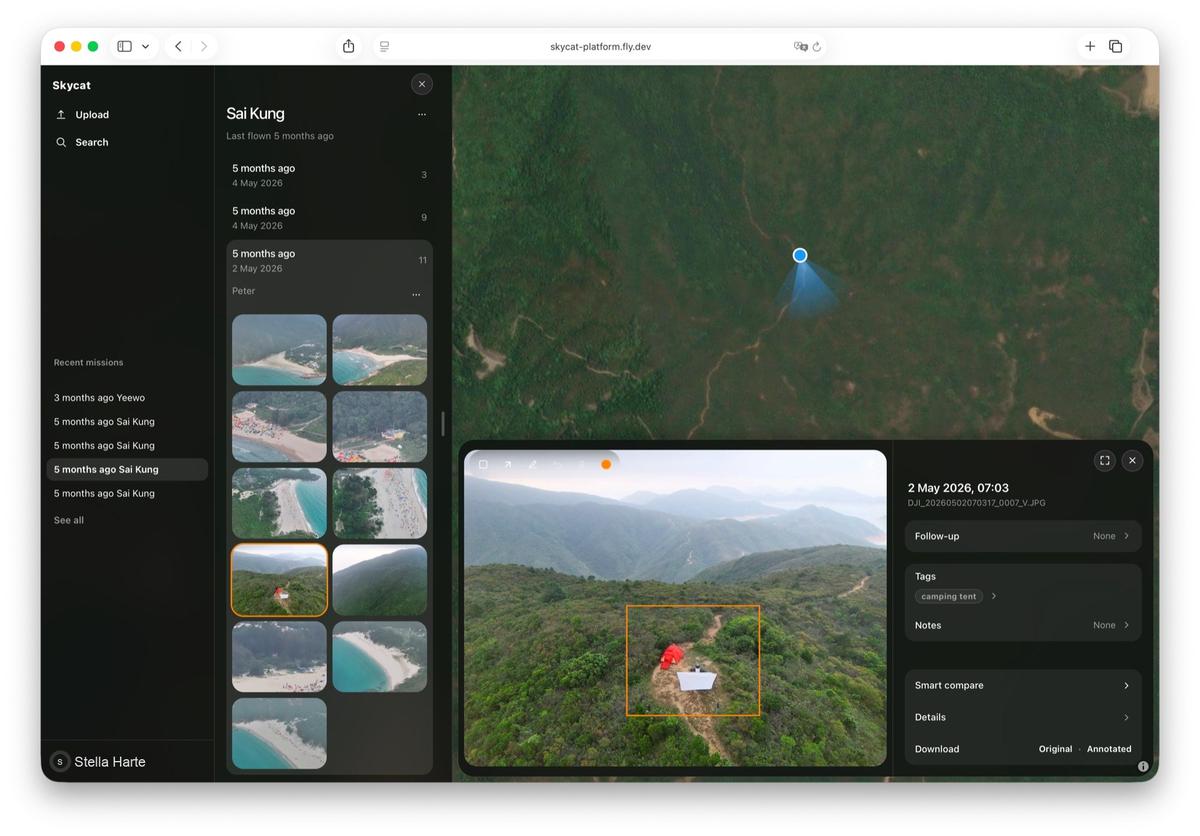The width and height of the screenshot is (1200, 836).
Task: Select the arrow annotation tool
Action: click(x=507, y=464)
